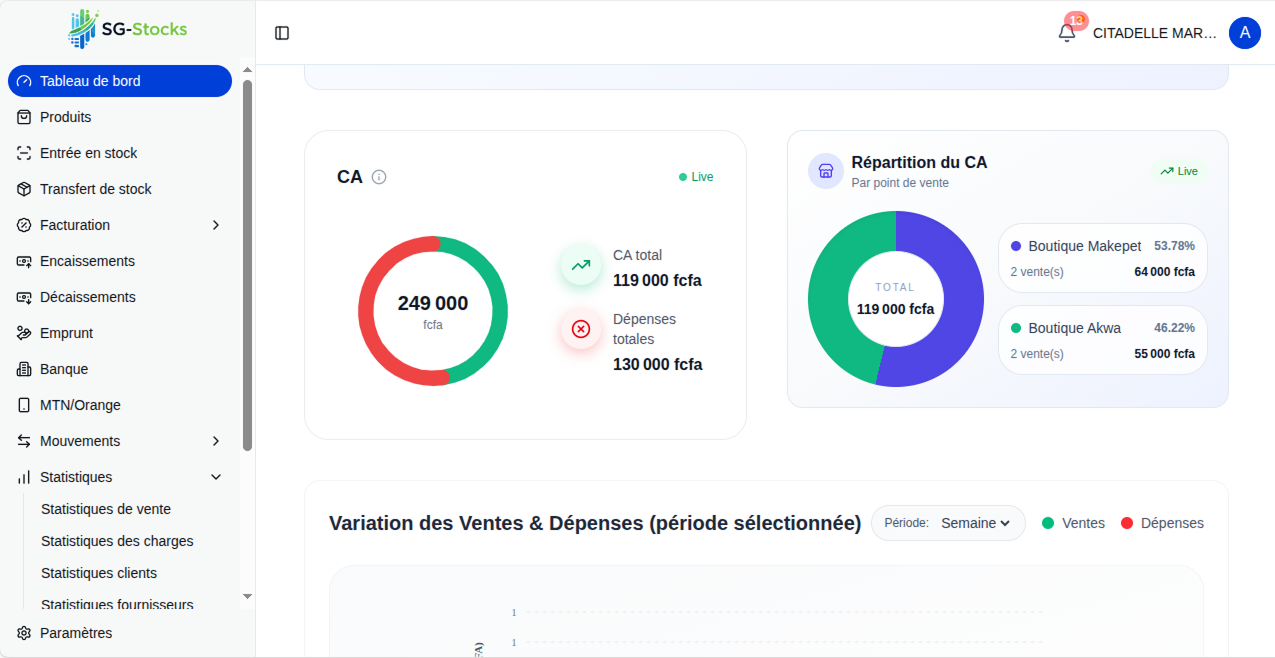Click the Boutique Akwa card
The width and height of the screenshot is (1275, 658).
[1102, 340]
